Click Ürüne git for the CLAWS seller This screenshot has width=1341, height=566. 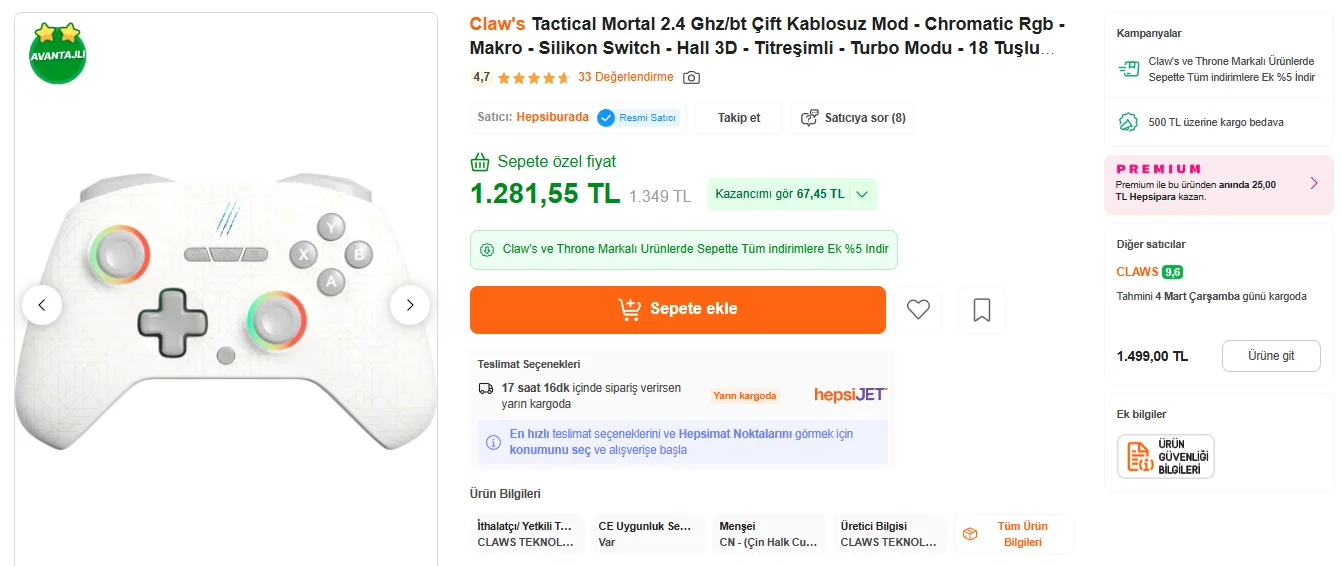click(1270, 356)
